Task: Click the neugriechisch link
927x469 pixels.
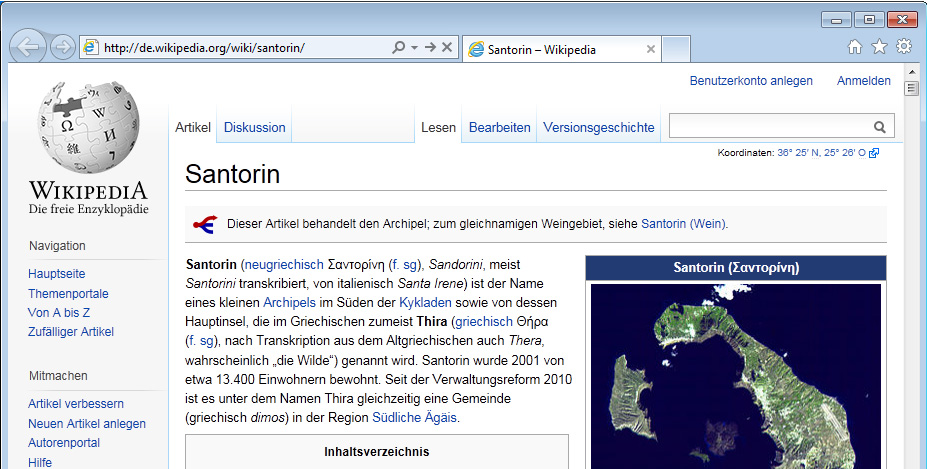Action: (x=284, y=264)
